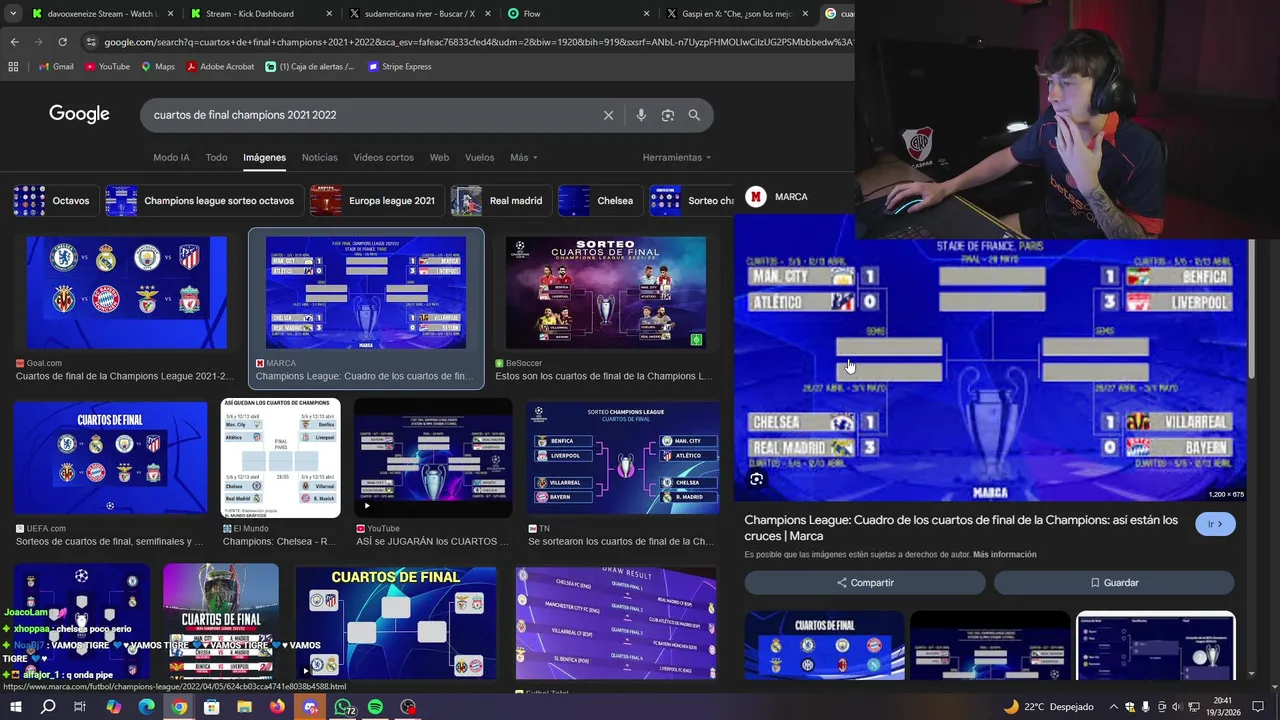Image resolution: width=1280 pixels, height=720 pixels.
Task: Click the Compartir button
Action: point(865,582)
